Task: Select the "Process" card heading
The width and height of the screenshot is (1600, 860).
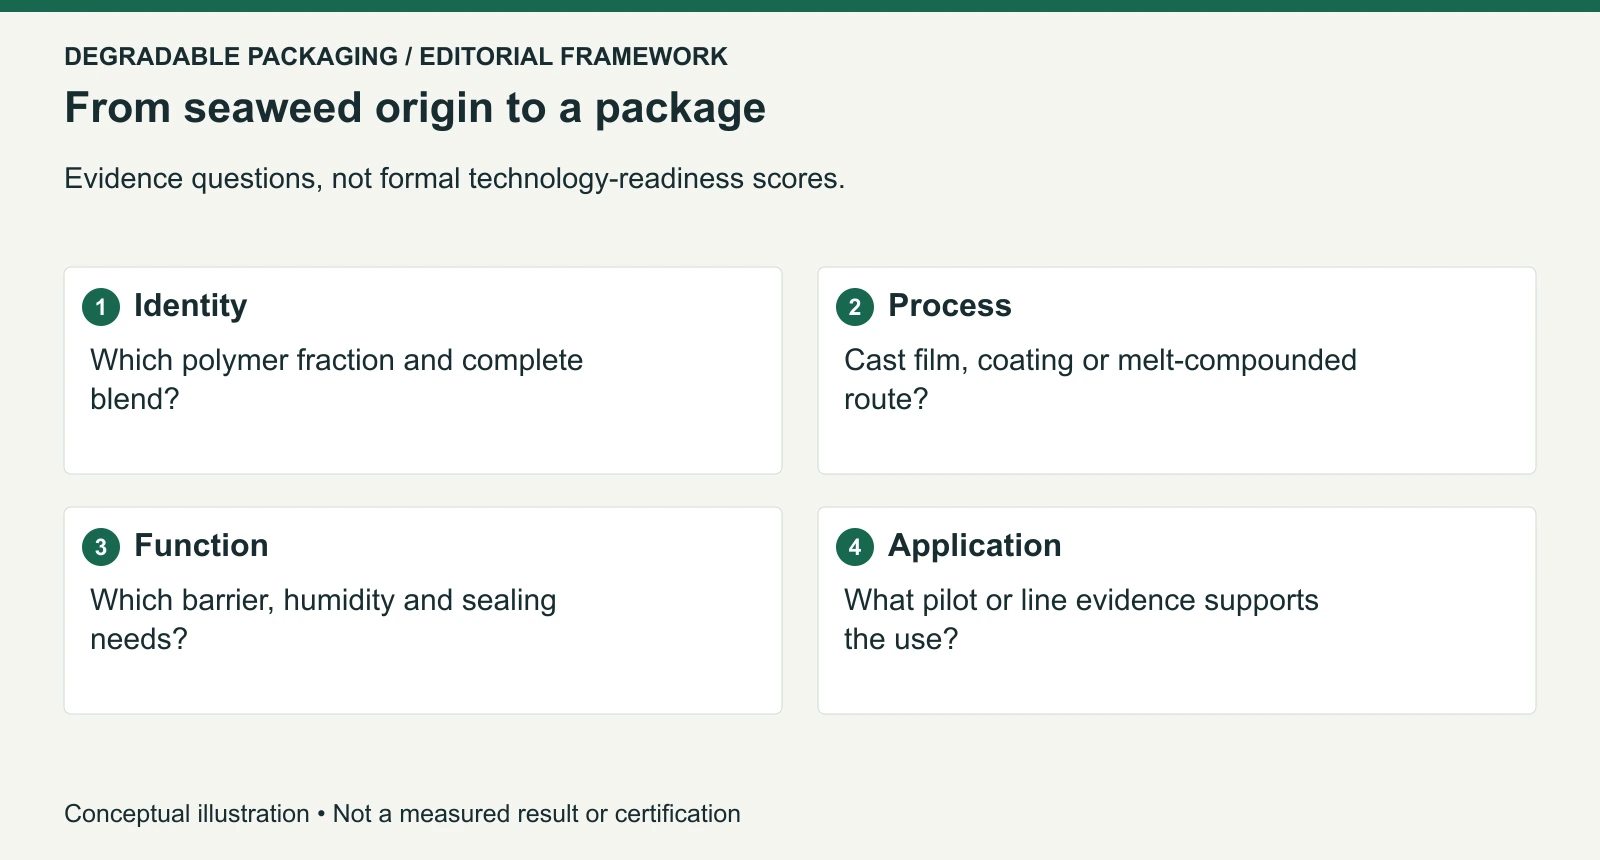Action: tap(950, 305)
